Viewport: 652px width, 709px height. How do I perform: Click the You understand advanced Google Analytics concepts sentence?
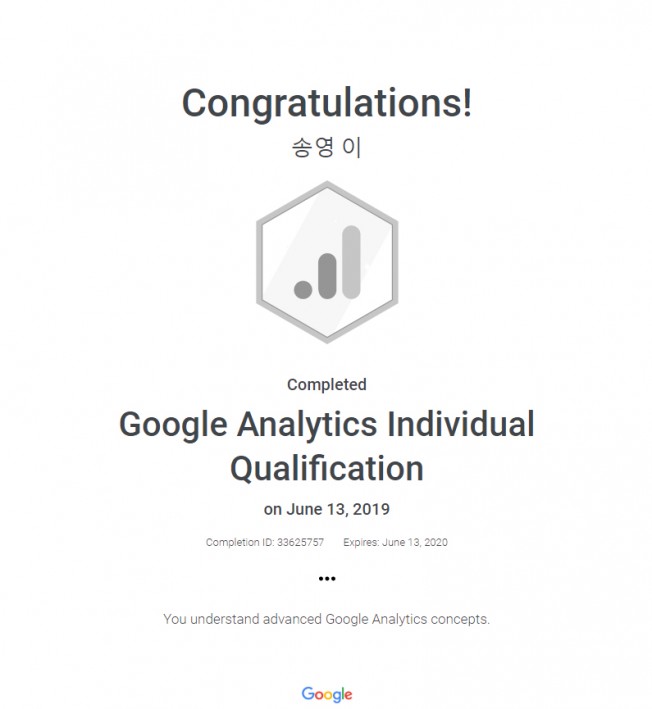326,619
